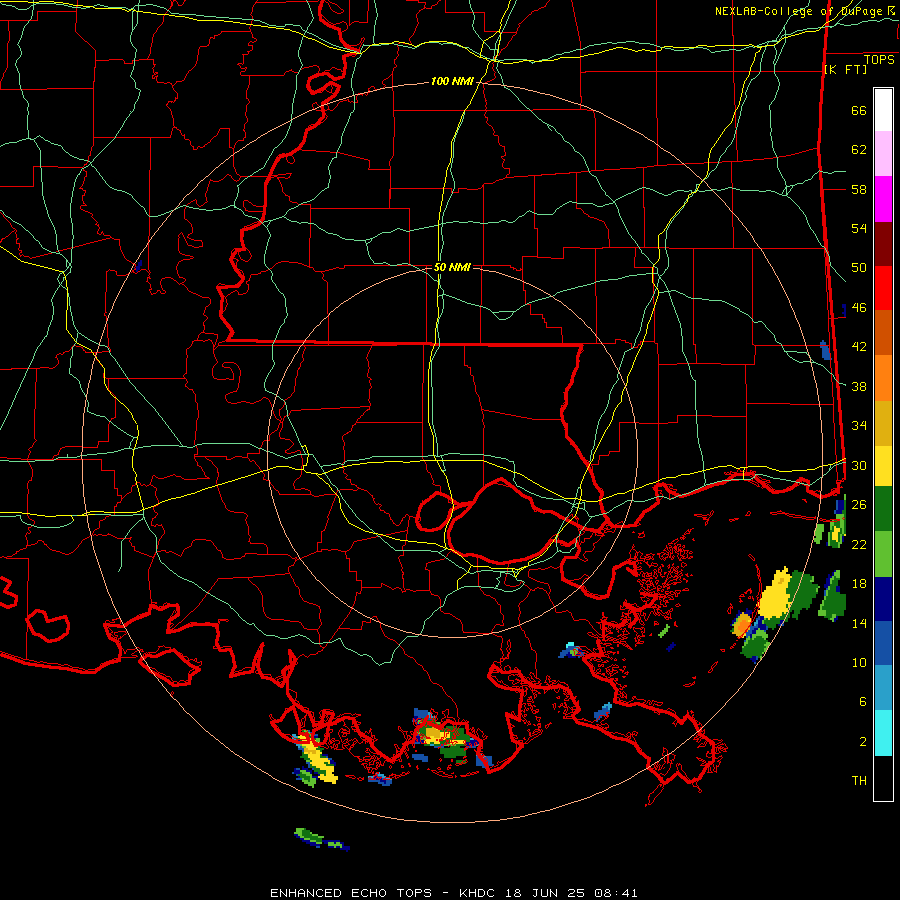Image resolution: width=900 pixels, height=900 pixels.
Task: Click the '100 NMI' range ring label
Action: tap(452, 82)
